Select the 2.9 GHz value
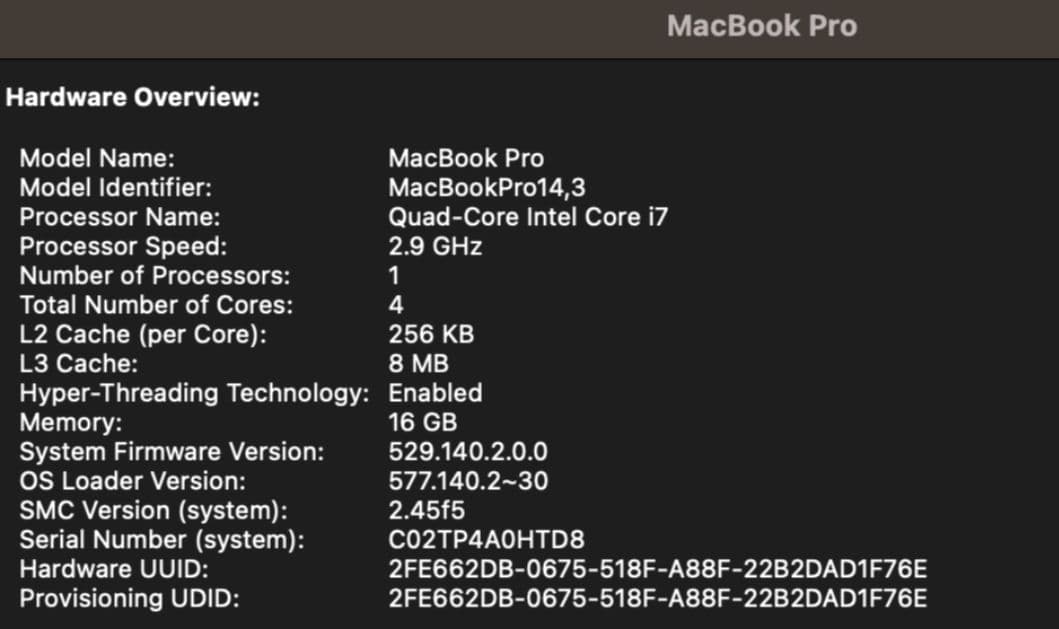1059x629 pixels. click(435, 246)
